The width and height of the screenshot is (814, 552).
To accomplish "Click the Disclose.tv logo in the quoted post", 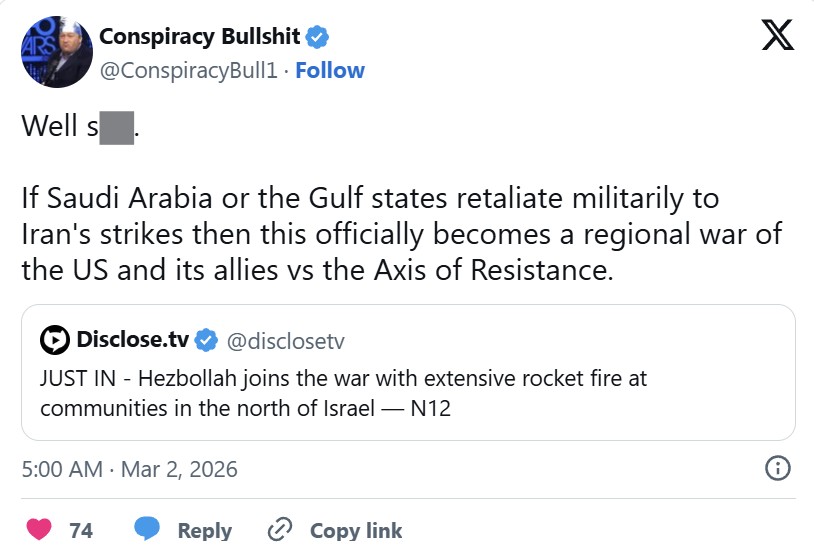I will click(55, 341).
